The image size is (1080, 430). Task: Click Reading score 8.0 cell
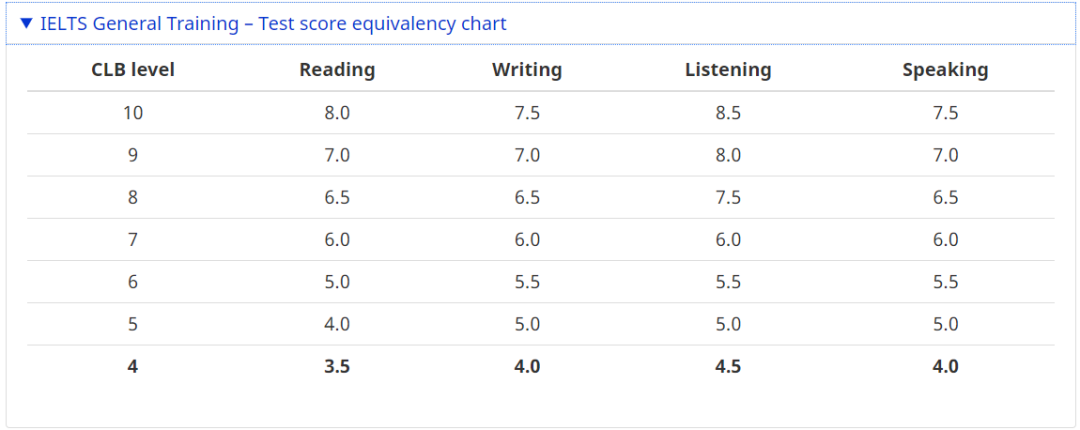[x=338, y=113]
